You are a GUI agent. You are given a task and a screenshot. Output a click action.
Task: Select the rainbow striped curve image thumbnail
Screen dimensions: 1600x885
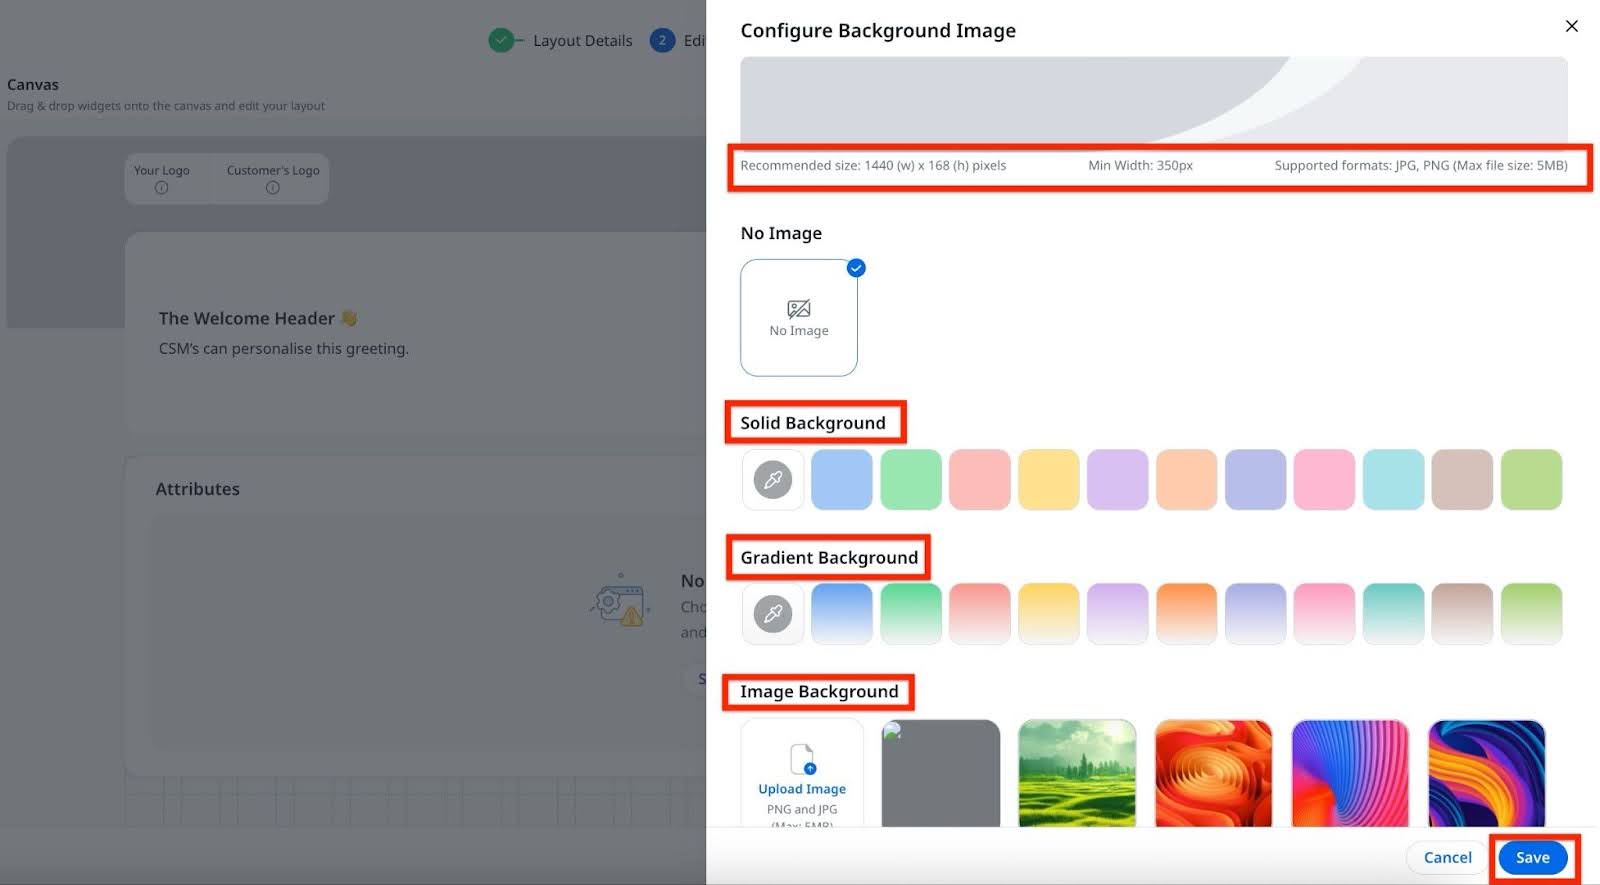[1350, 773]
